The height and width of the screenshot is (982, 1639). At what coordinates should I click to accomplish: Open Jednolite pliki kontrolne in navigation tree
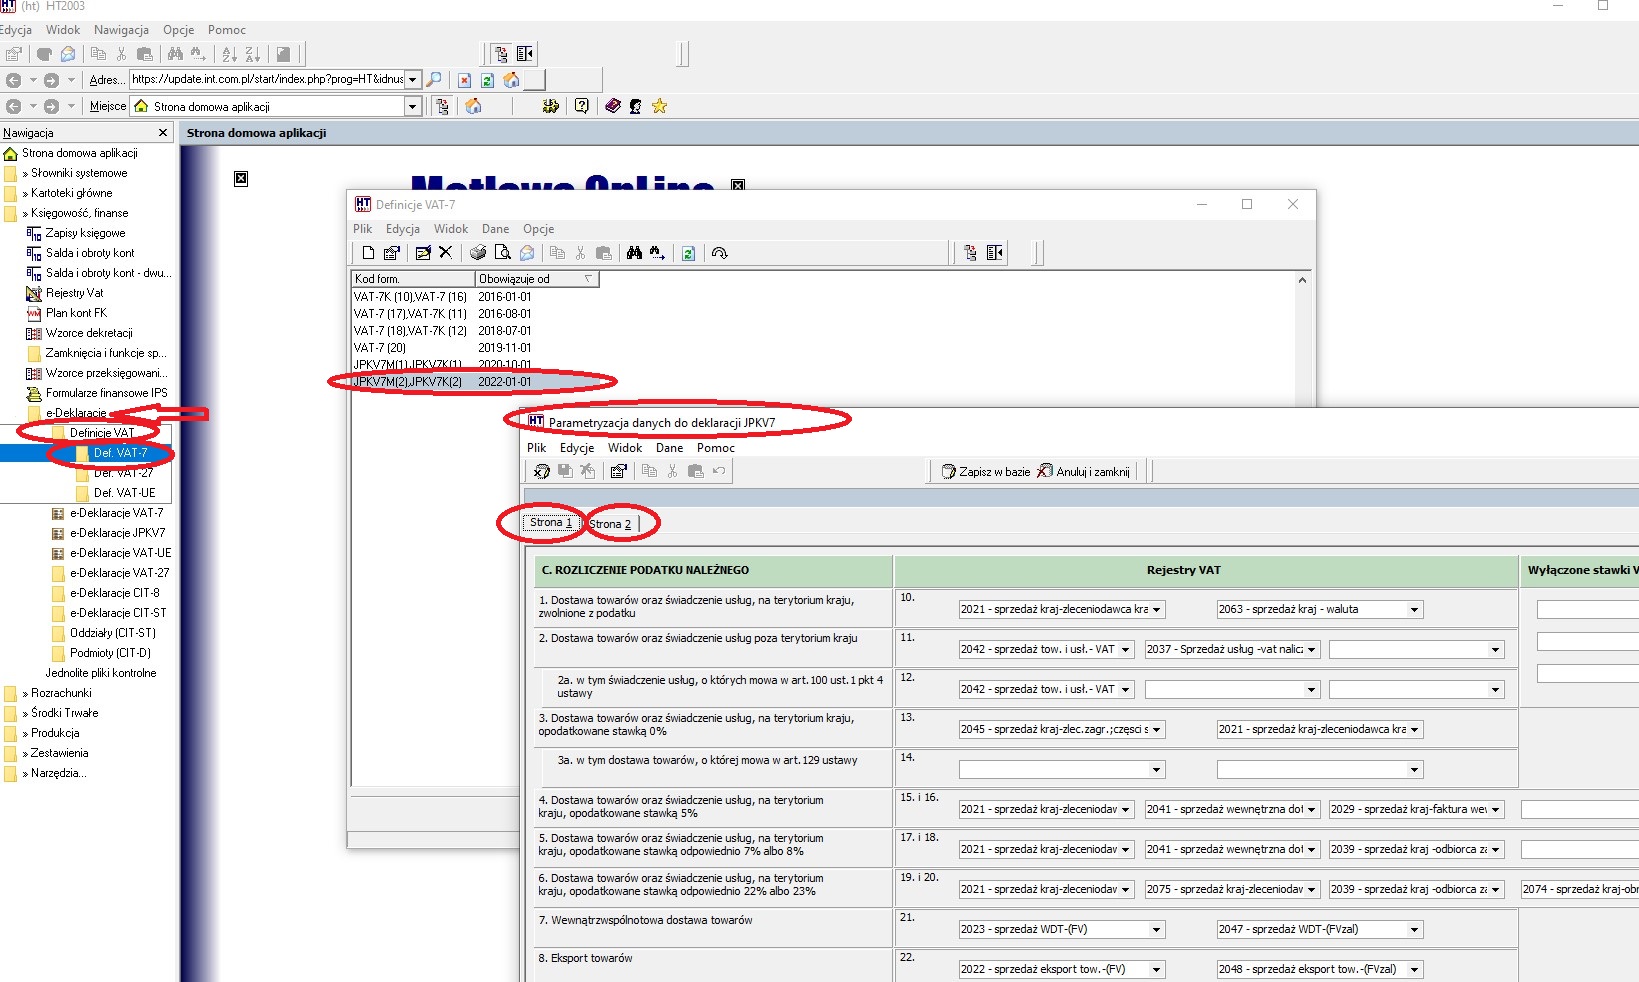100,673
